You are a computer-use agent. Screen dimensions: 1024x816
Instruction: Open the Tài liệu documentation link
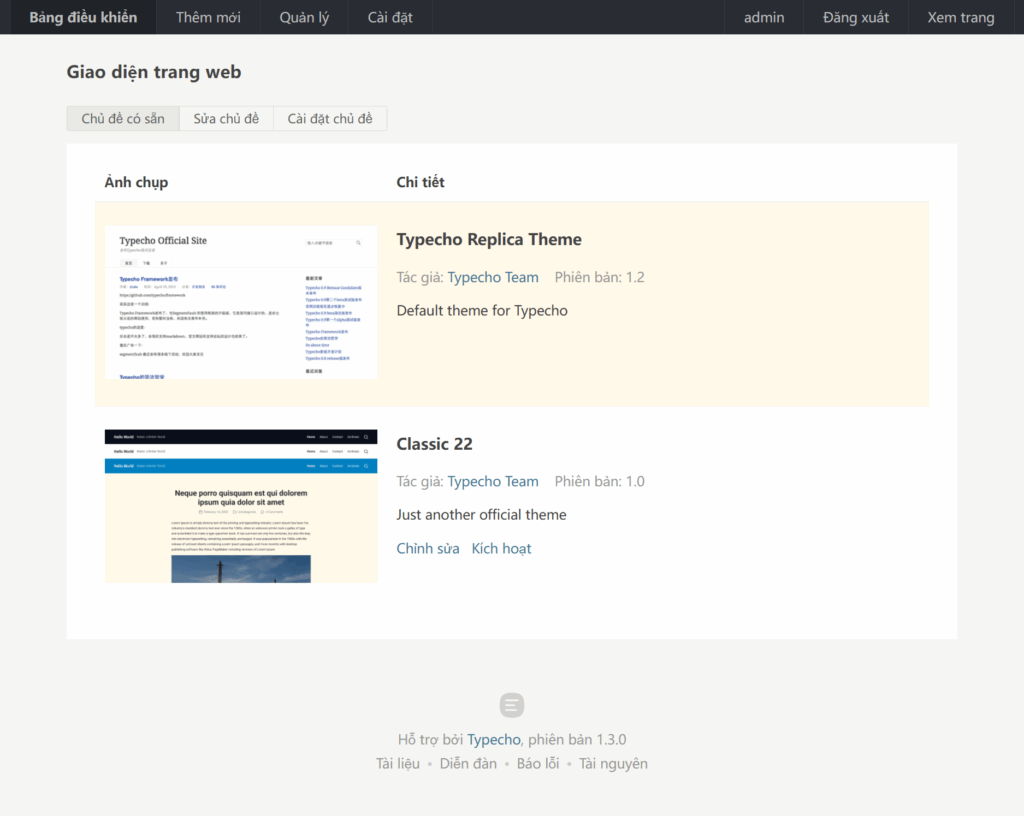[398, 764]
